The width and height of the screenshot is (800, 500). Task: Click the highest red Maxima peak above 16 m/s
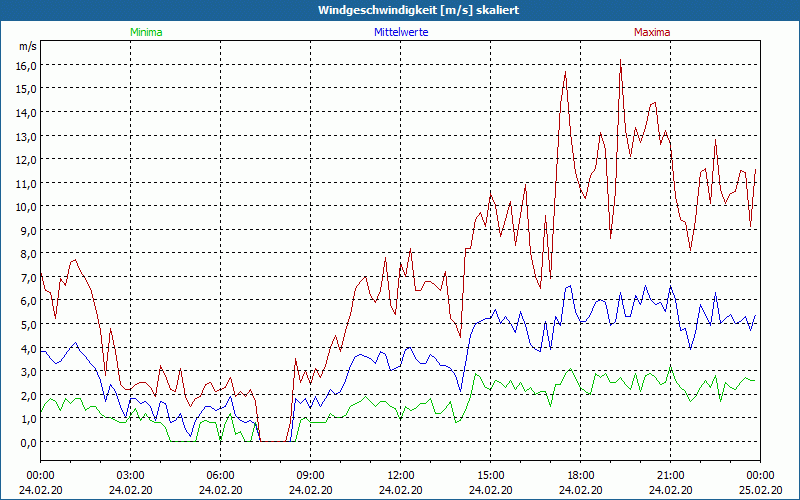pos(620,60)
